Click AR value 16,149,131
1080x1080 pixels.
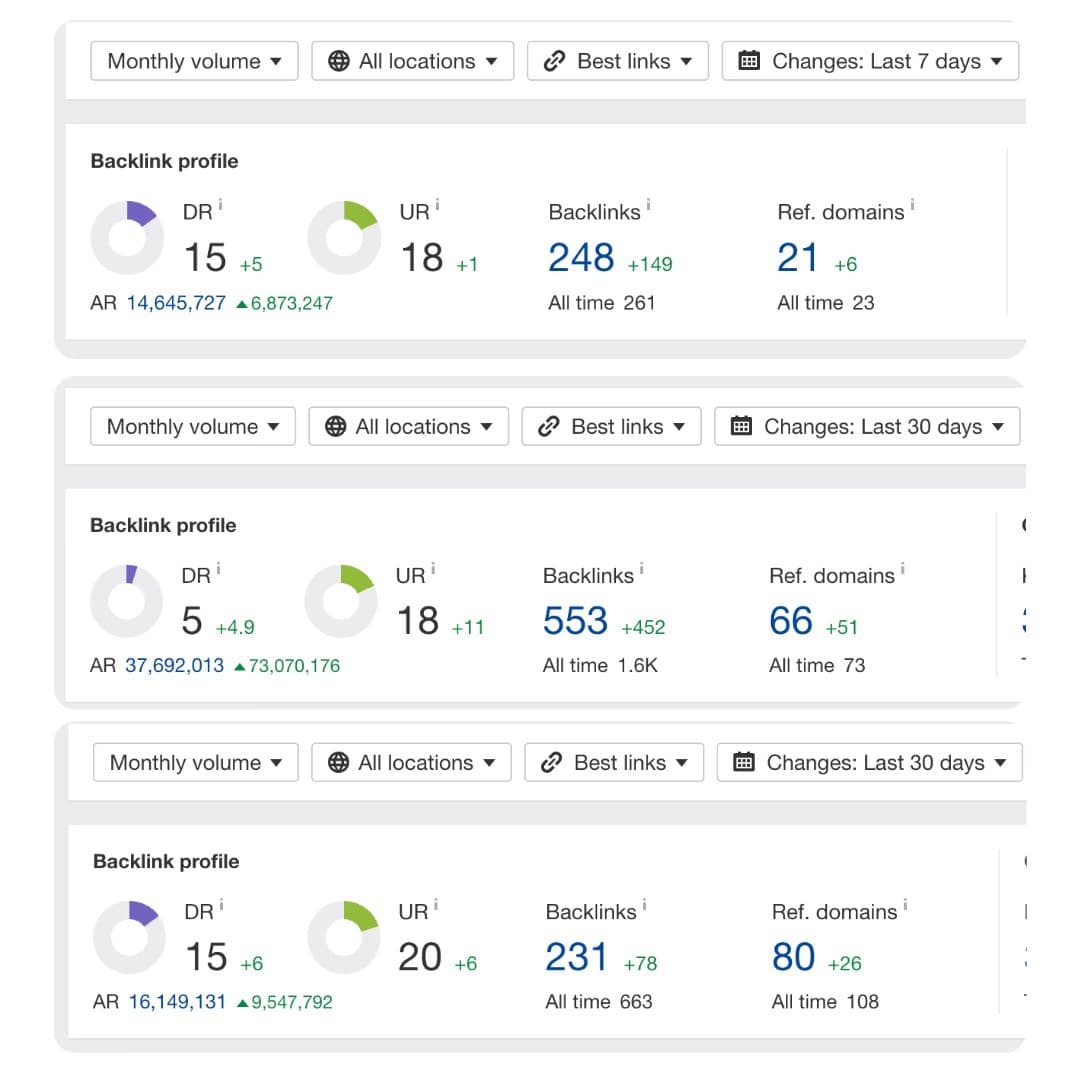pos(178,1001)
